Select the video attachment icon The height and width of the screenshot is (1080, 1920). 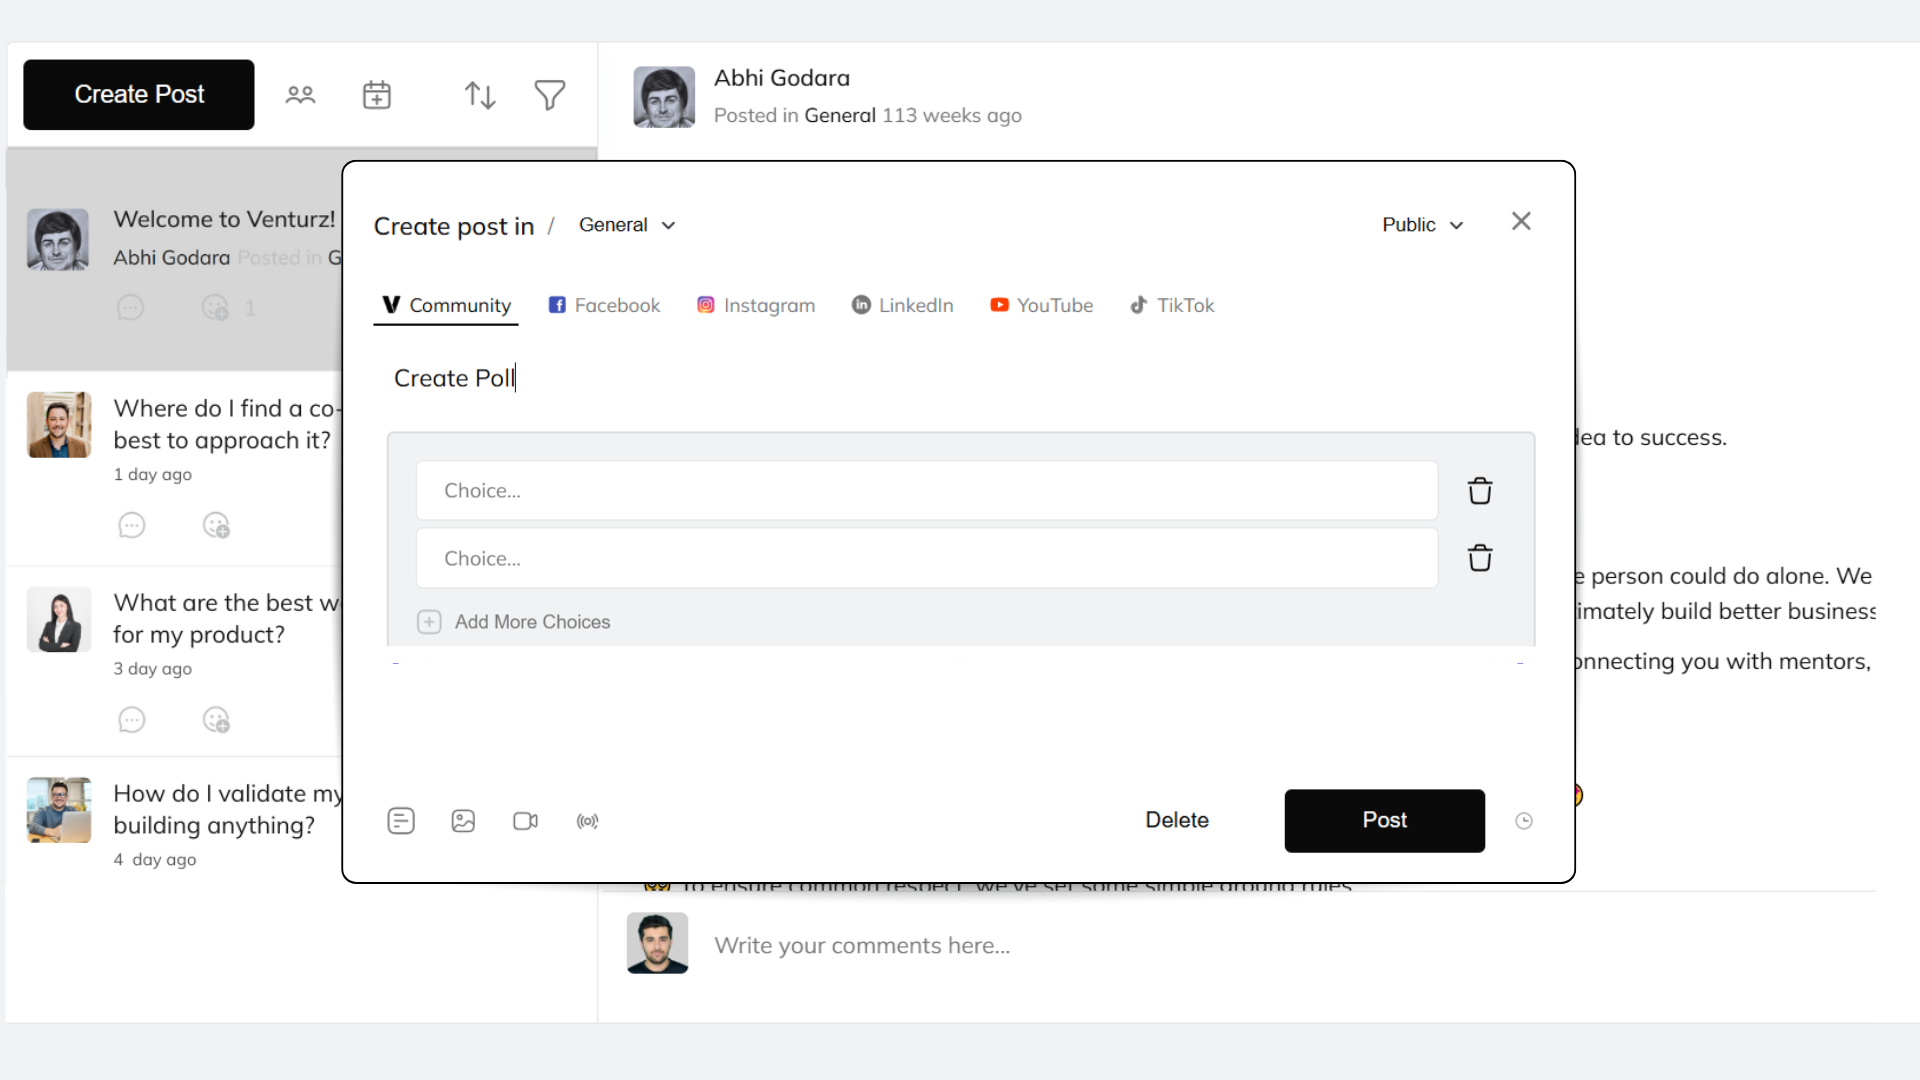coord(525,820)
